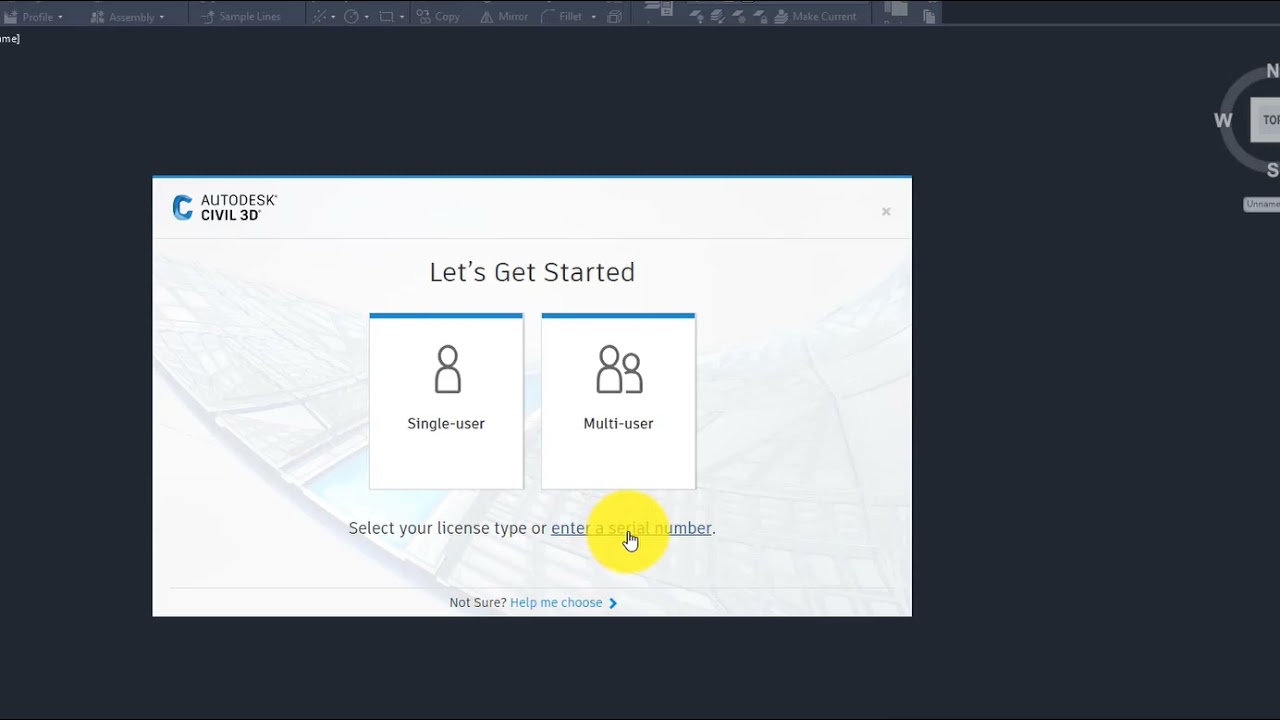Select the Sample Lines tool
This screenshot has height=720, width=1280.
pos(240,17)
